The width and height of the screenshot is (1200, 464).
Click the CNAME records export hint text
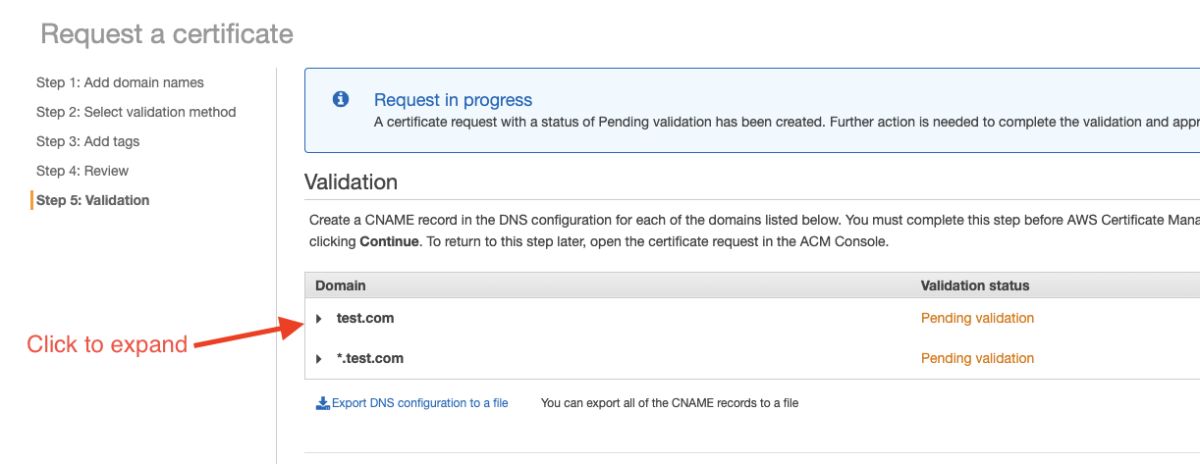point(670,403)
